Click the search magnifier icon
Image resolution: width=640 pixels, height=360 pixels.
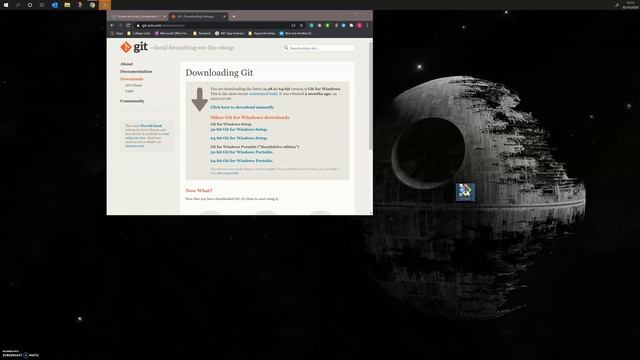(x=286, y=48)
